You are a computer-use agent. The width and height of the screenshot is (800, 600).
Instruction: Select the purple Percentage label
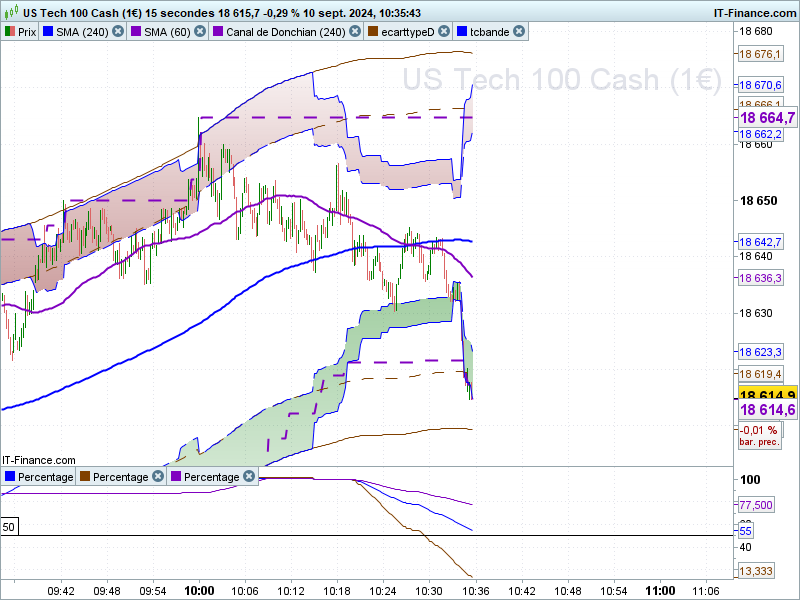coord(211,477)
